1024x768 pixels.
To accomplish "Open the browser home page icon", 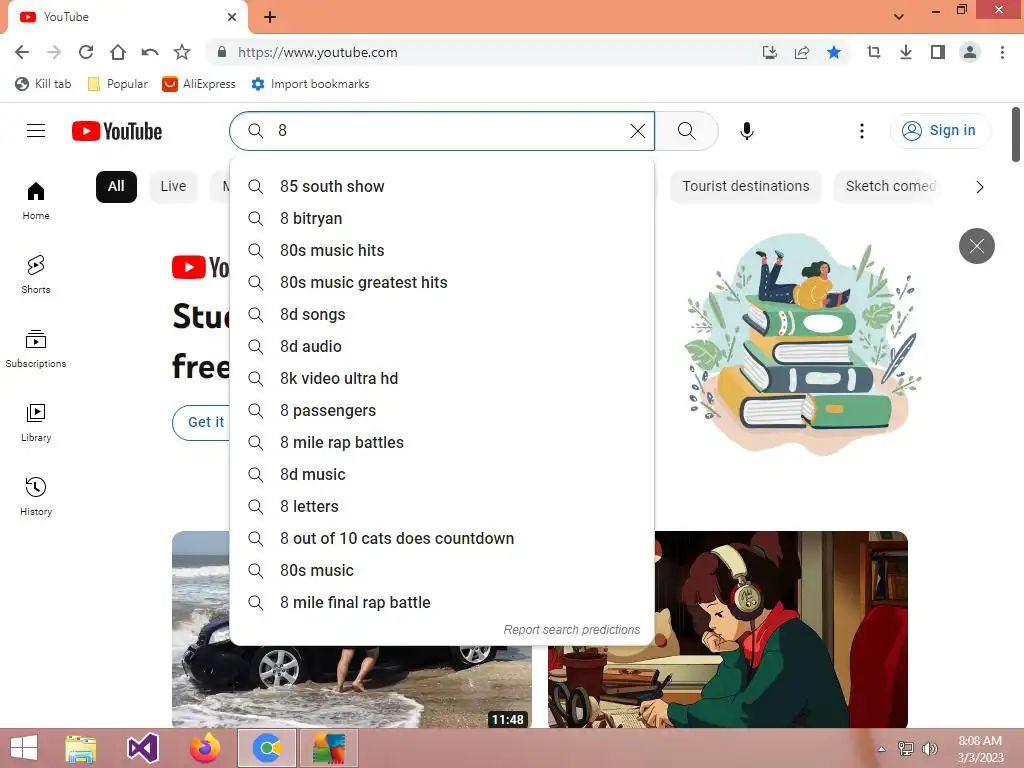I will (118, 52).
